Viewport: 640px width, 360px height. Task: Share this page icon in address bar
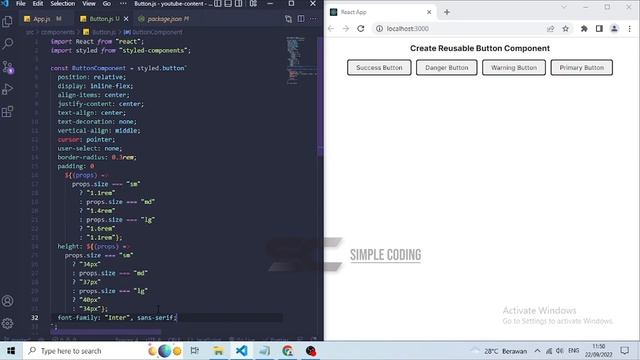[551, 29]
